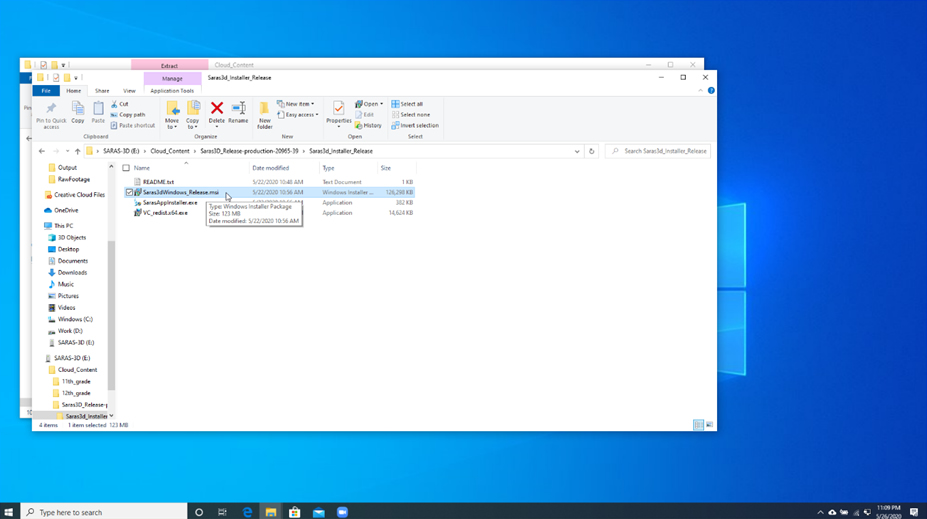Open the Easy access dropdown
Image resolution: width=927 pixels, height=519 pixels.
click(x=298, y=115)
